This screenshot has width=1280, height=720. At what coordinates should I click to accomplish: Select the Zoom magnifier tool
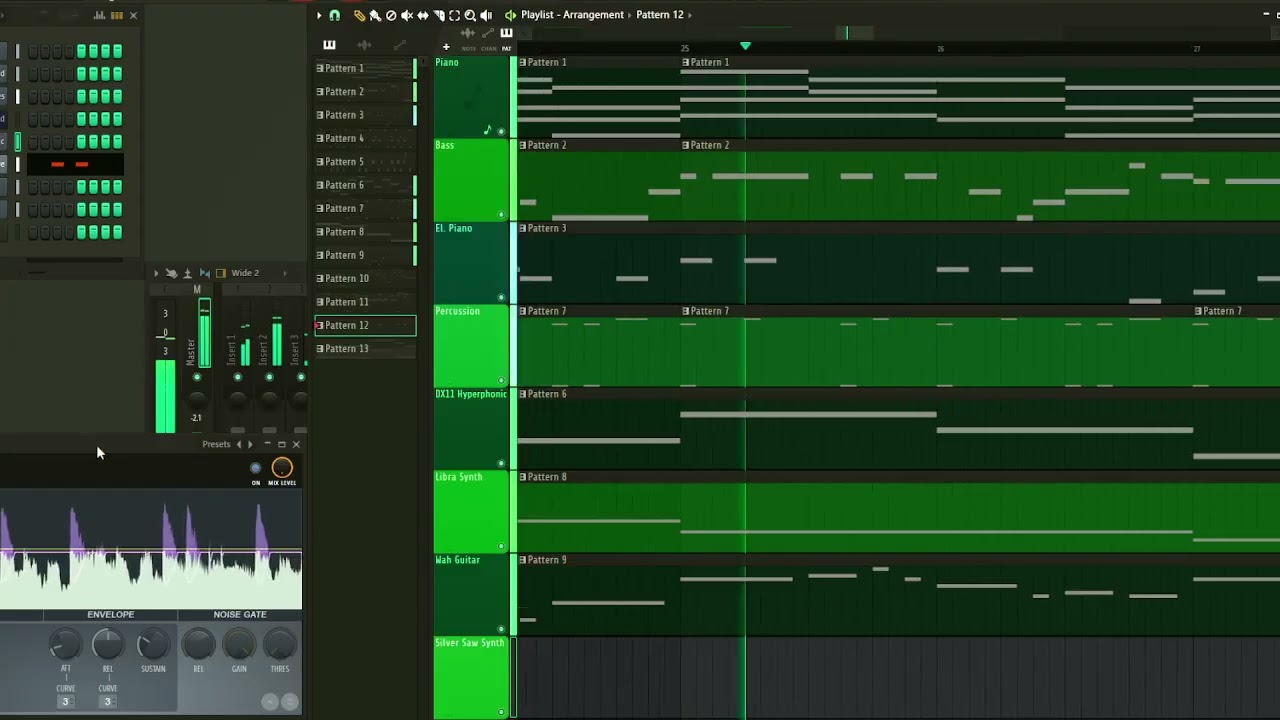[x=470, y=15]
